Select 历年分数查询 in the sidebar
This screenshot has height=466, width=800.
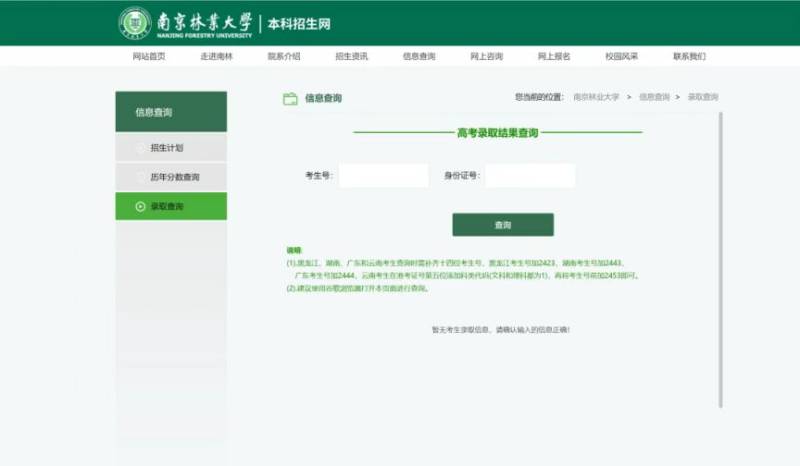pyautogui.click(x=175, y=177)
